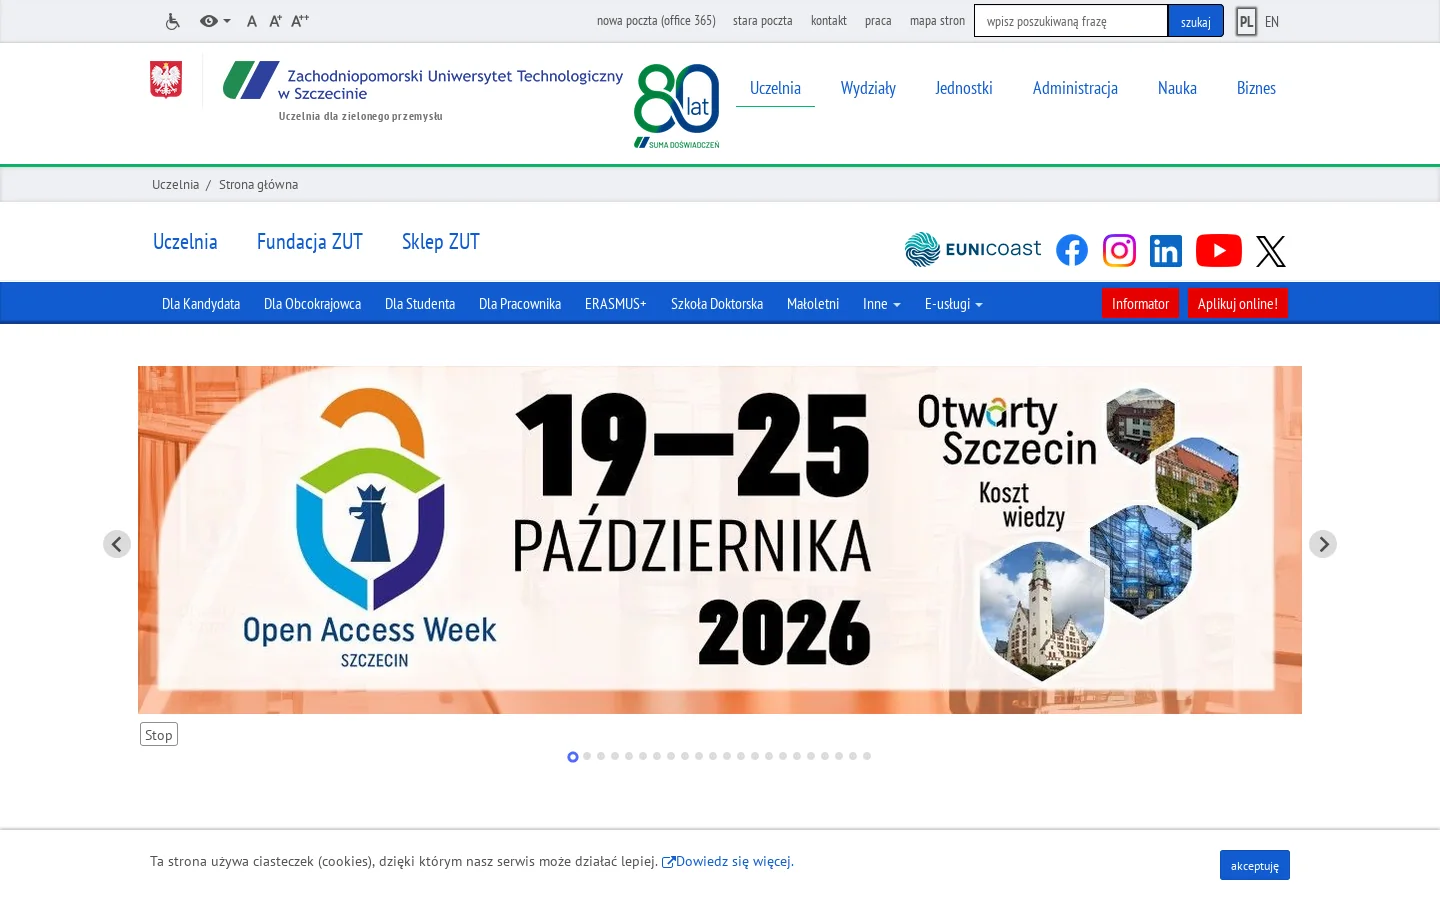
Task: Stop the slideshow with the Stop button
Action: point(159,734)
